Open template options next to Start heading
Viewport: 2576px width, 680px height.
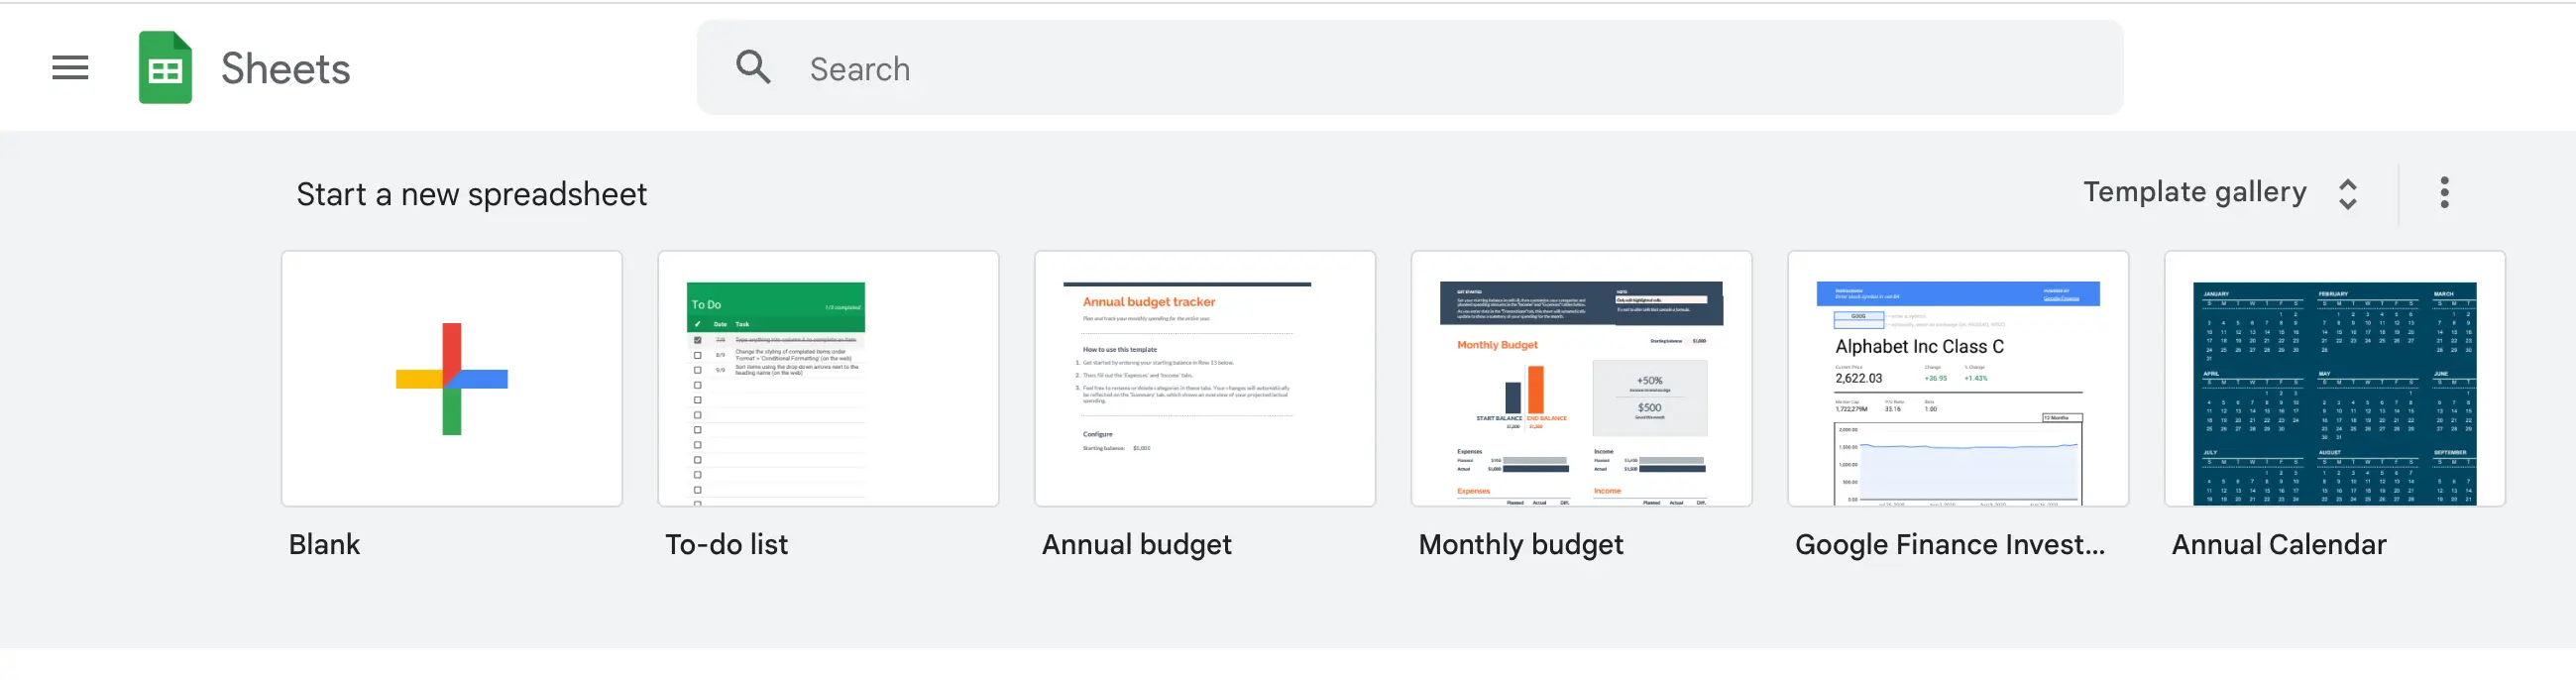(x=2445, y=192)
